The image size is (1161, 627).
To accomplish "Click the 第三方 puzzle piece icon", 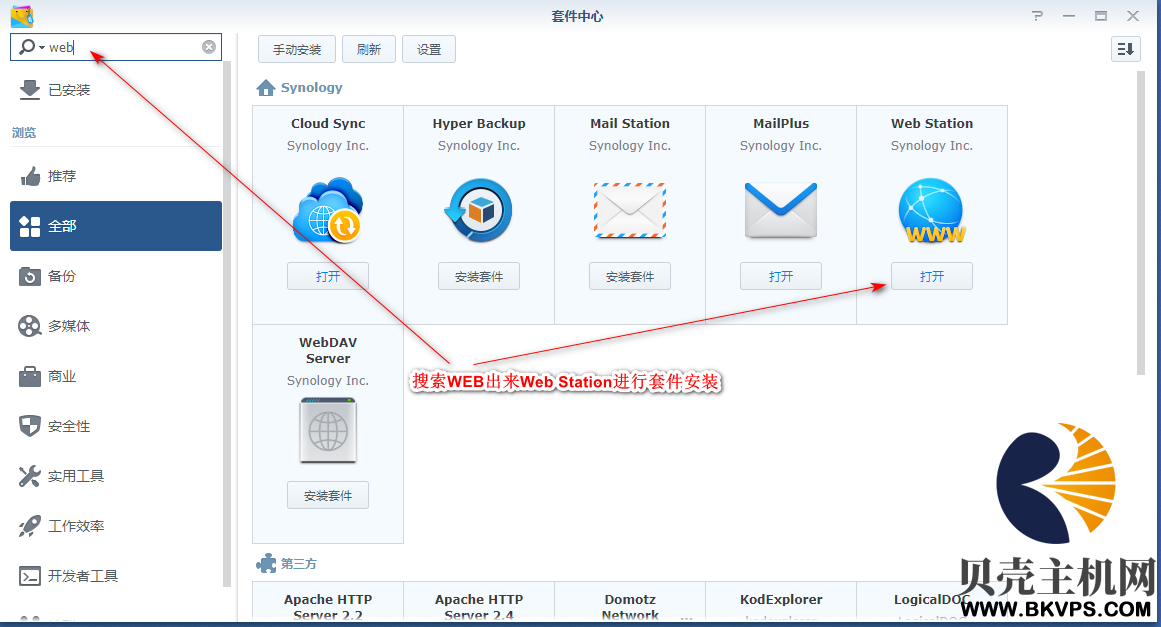I will point(266,564).
